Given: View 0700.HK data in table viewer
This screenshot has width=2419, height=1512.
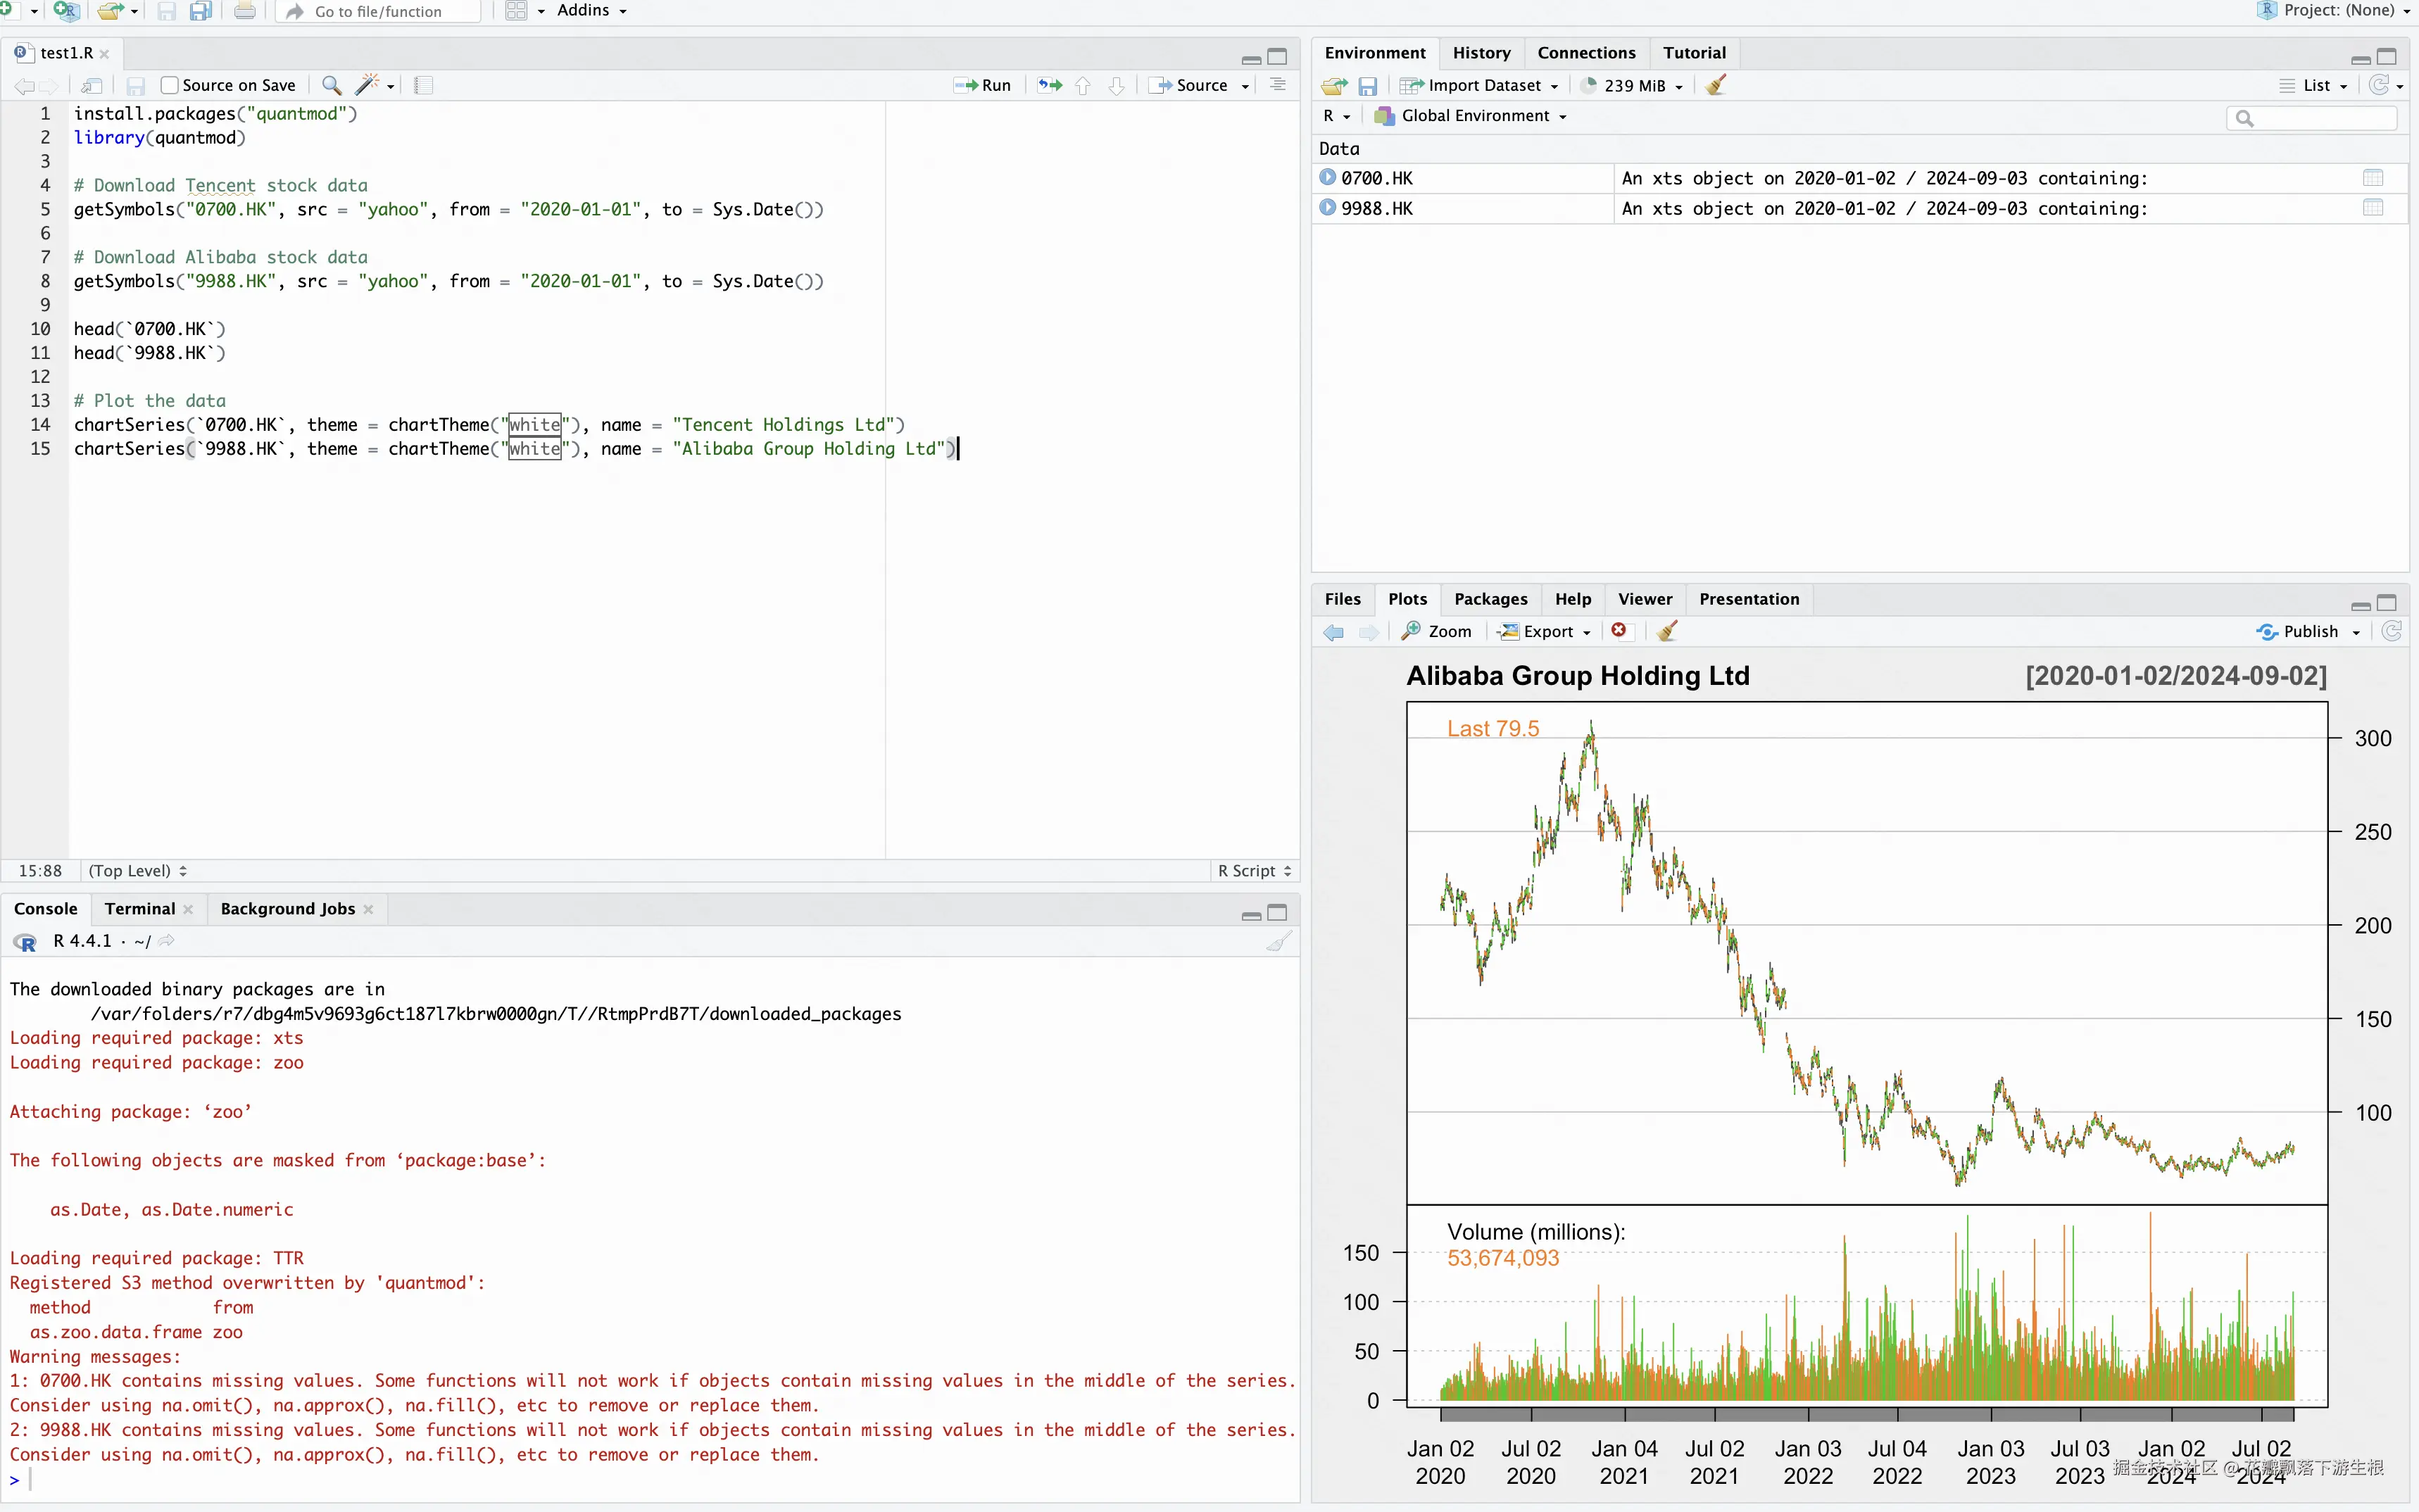Looking at the screenshot, I should coord(2372,178).
